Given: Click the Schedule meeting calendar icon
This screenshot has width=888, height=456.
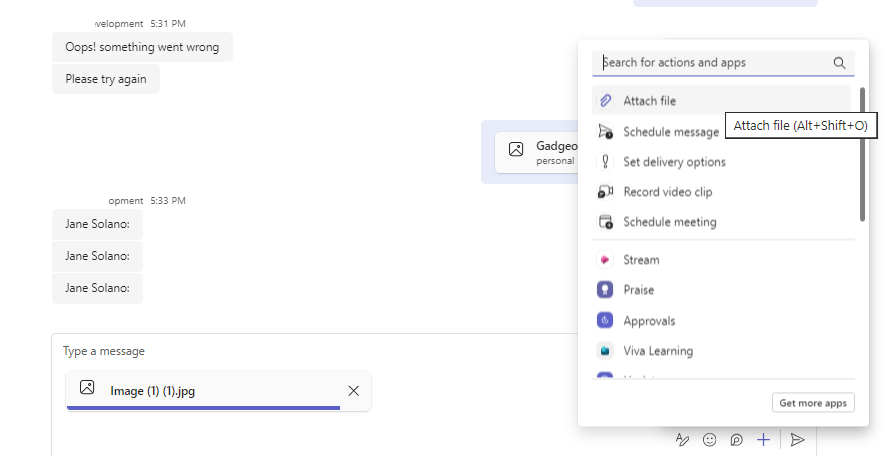Looking at the screenshot, I should [x=605, y=221].
